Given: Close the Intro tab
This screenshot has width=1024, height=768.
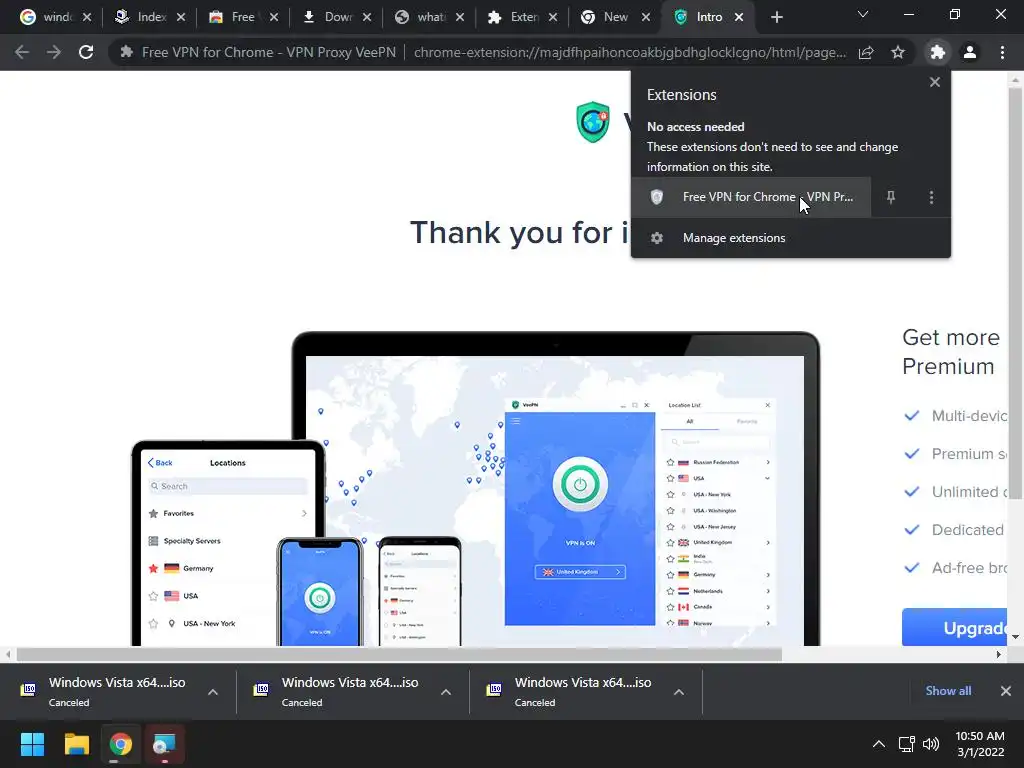Looking at the screenshot, I should click(x=739, y=18).
